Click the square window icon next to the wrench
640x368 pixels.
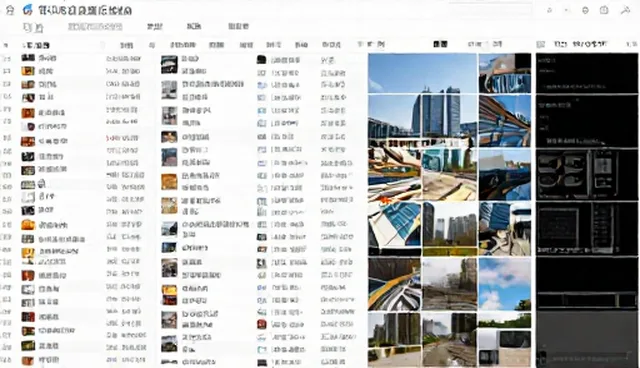coord(604,10)
